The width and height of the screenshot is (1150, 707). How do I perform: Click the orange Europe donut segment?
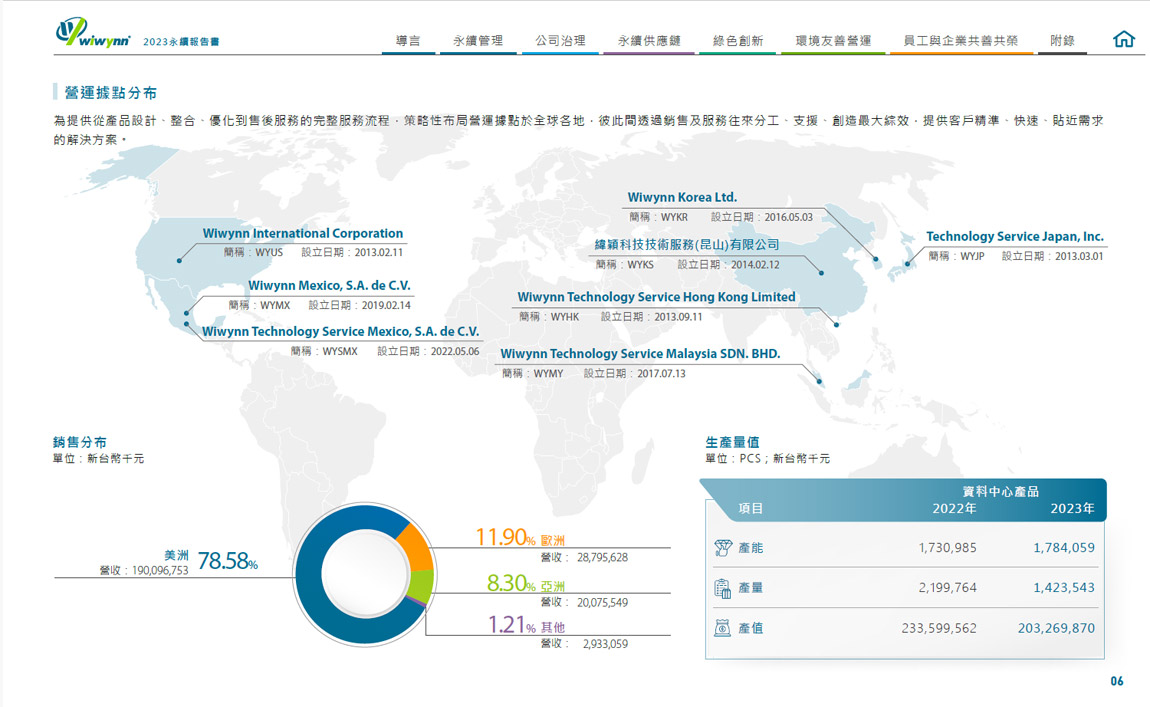[x=413, y=545]
